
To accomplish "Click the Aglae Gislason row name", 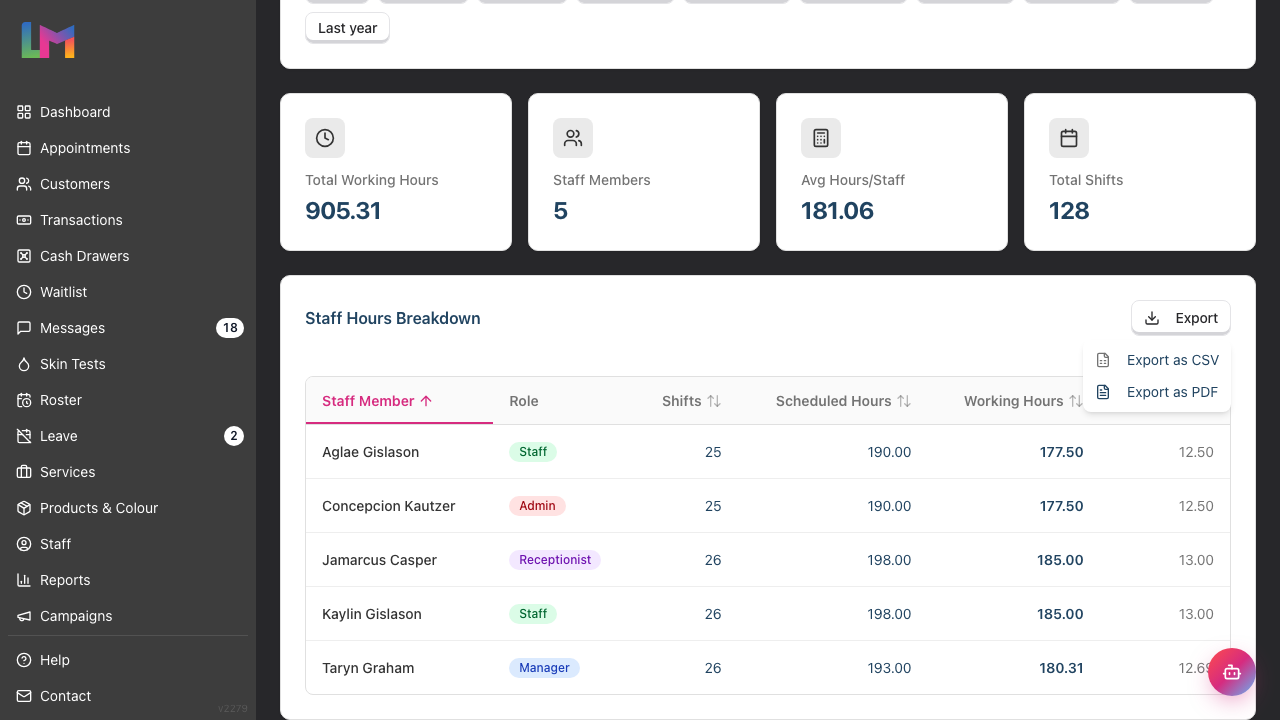I will (370, 452).
